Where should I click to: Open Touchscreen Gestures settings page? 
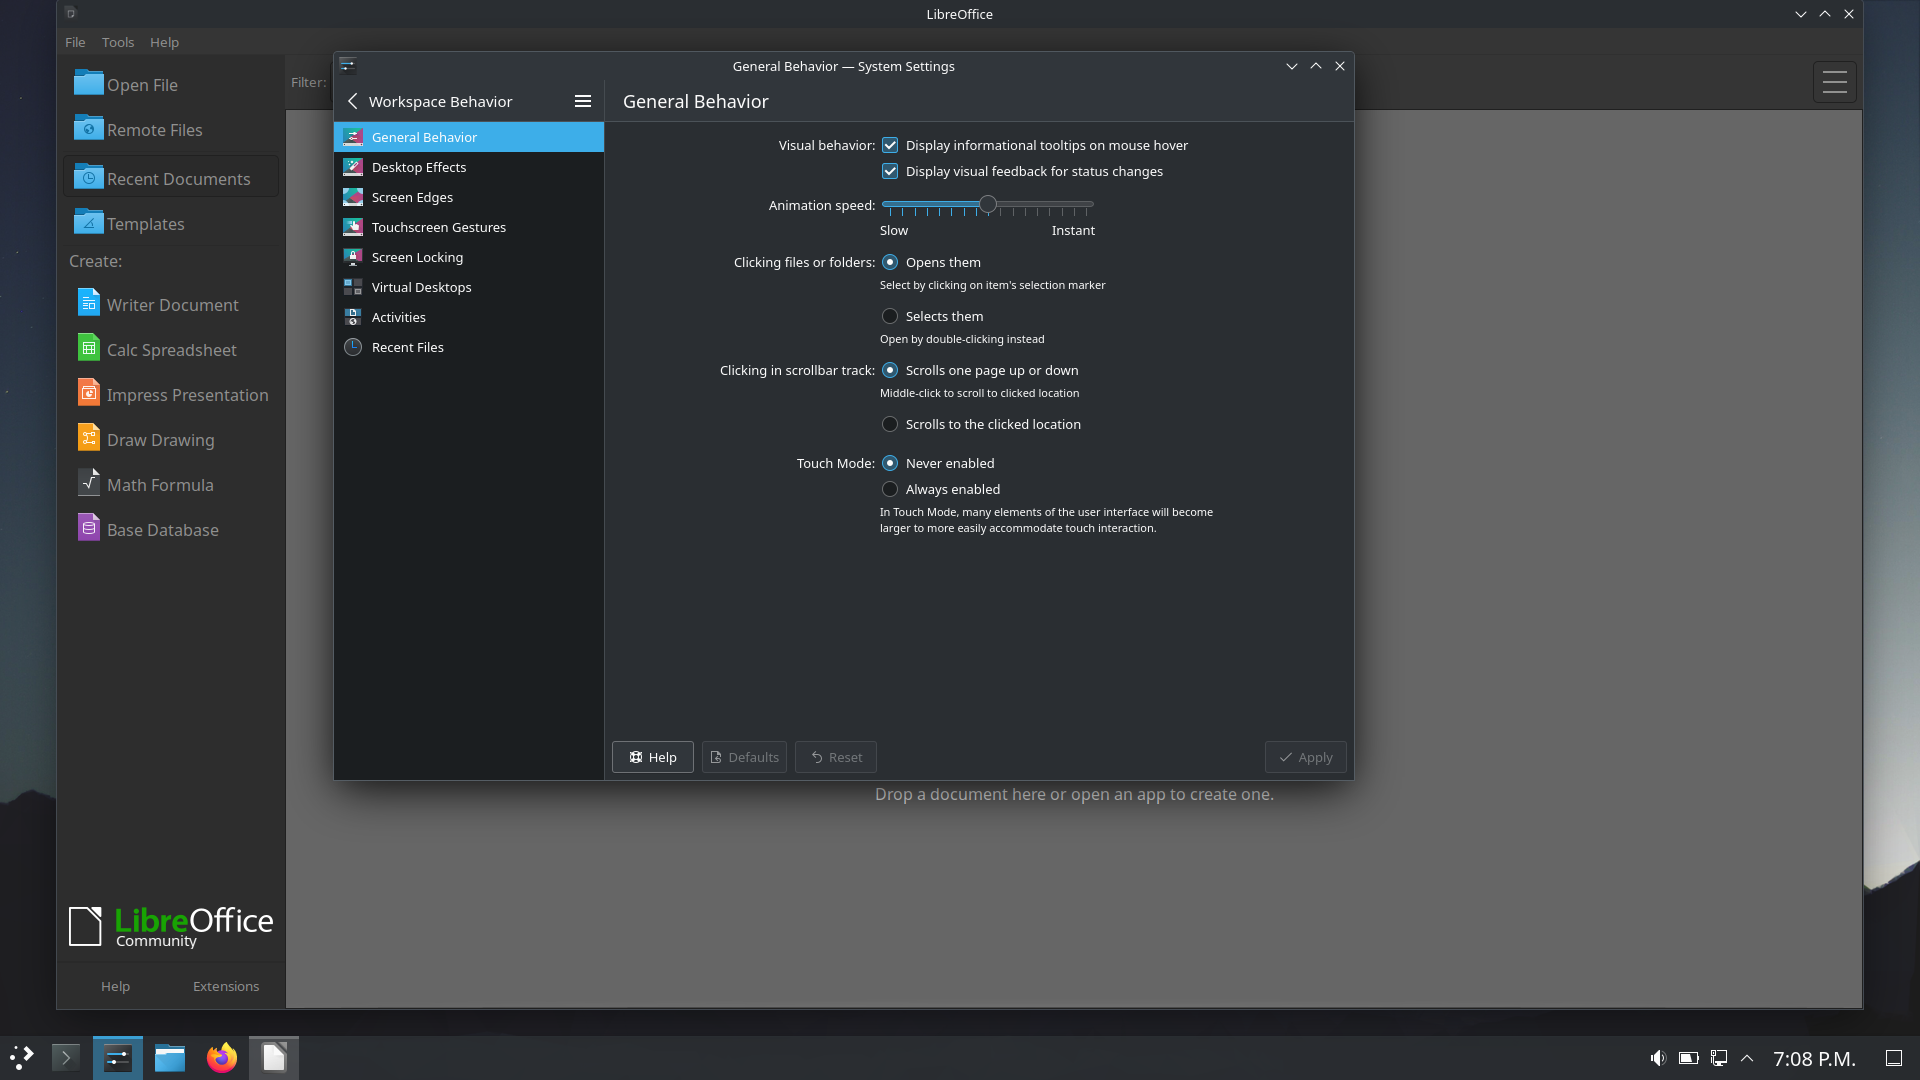click(x=468, y=227)
